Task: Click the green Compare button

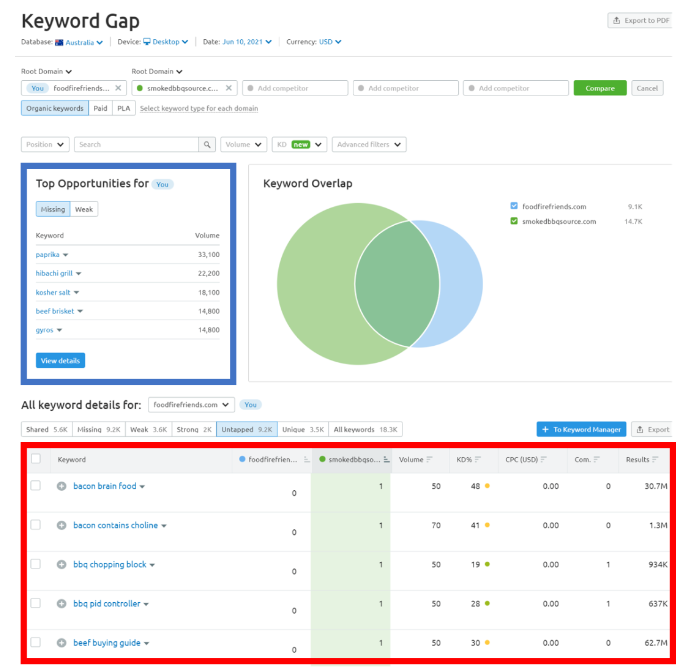Action: 600,88
